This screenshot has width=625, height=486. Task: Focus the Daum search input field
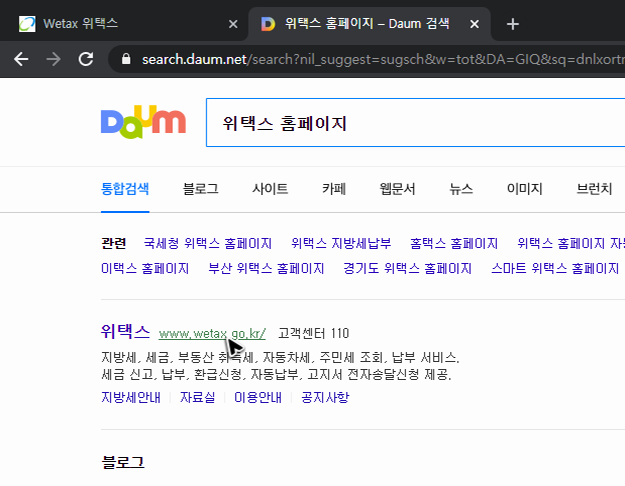tap(415, 122)
